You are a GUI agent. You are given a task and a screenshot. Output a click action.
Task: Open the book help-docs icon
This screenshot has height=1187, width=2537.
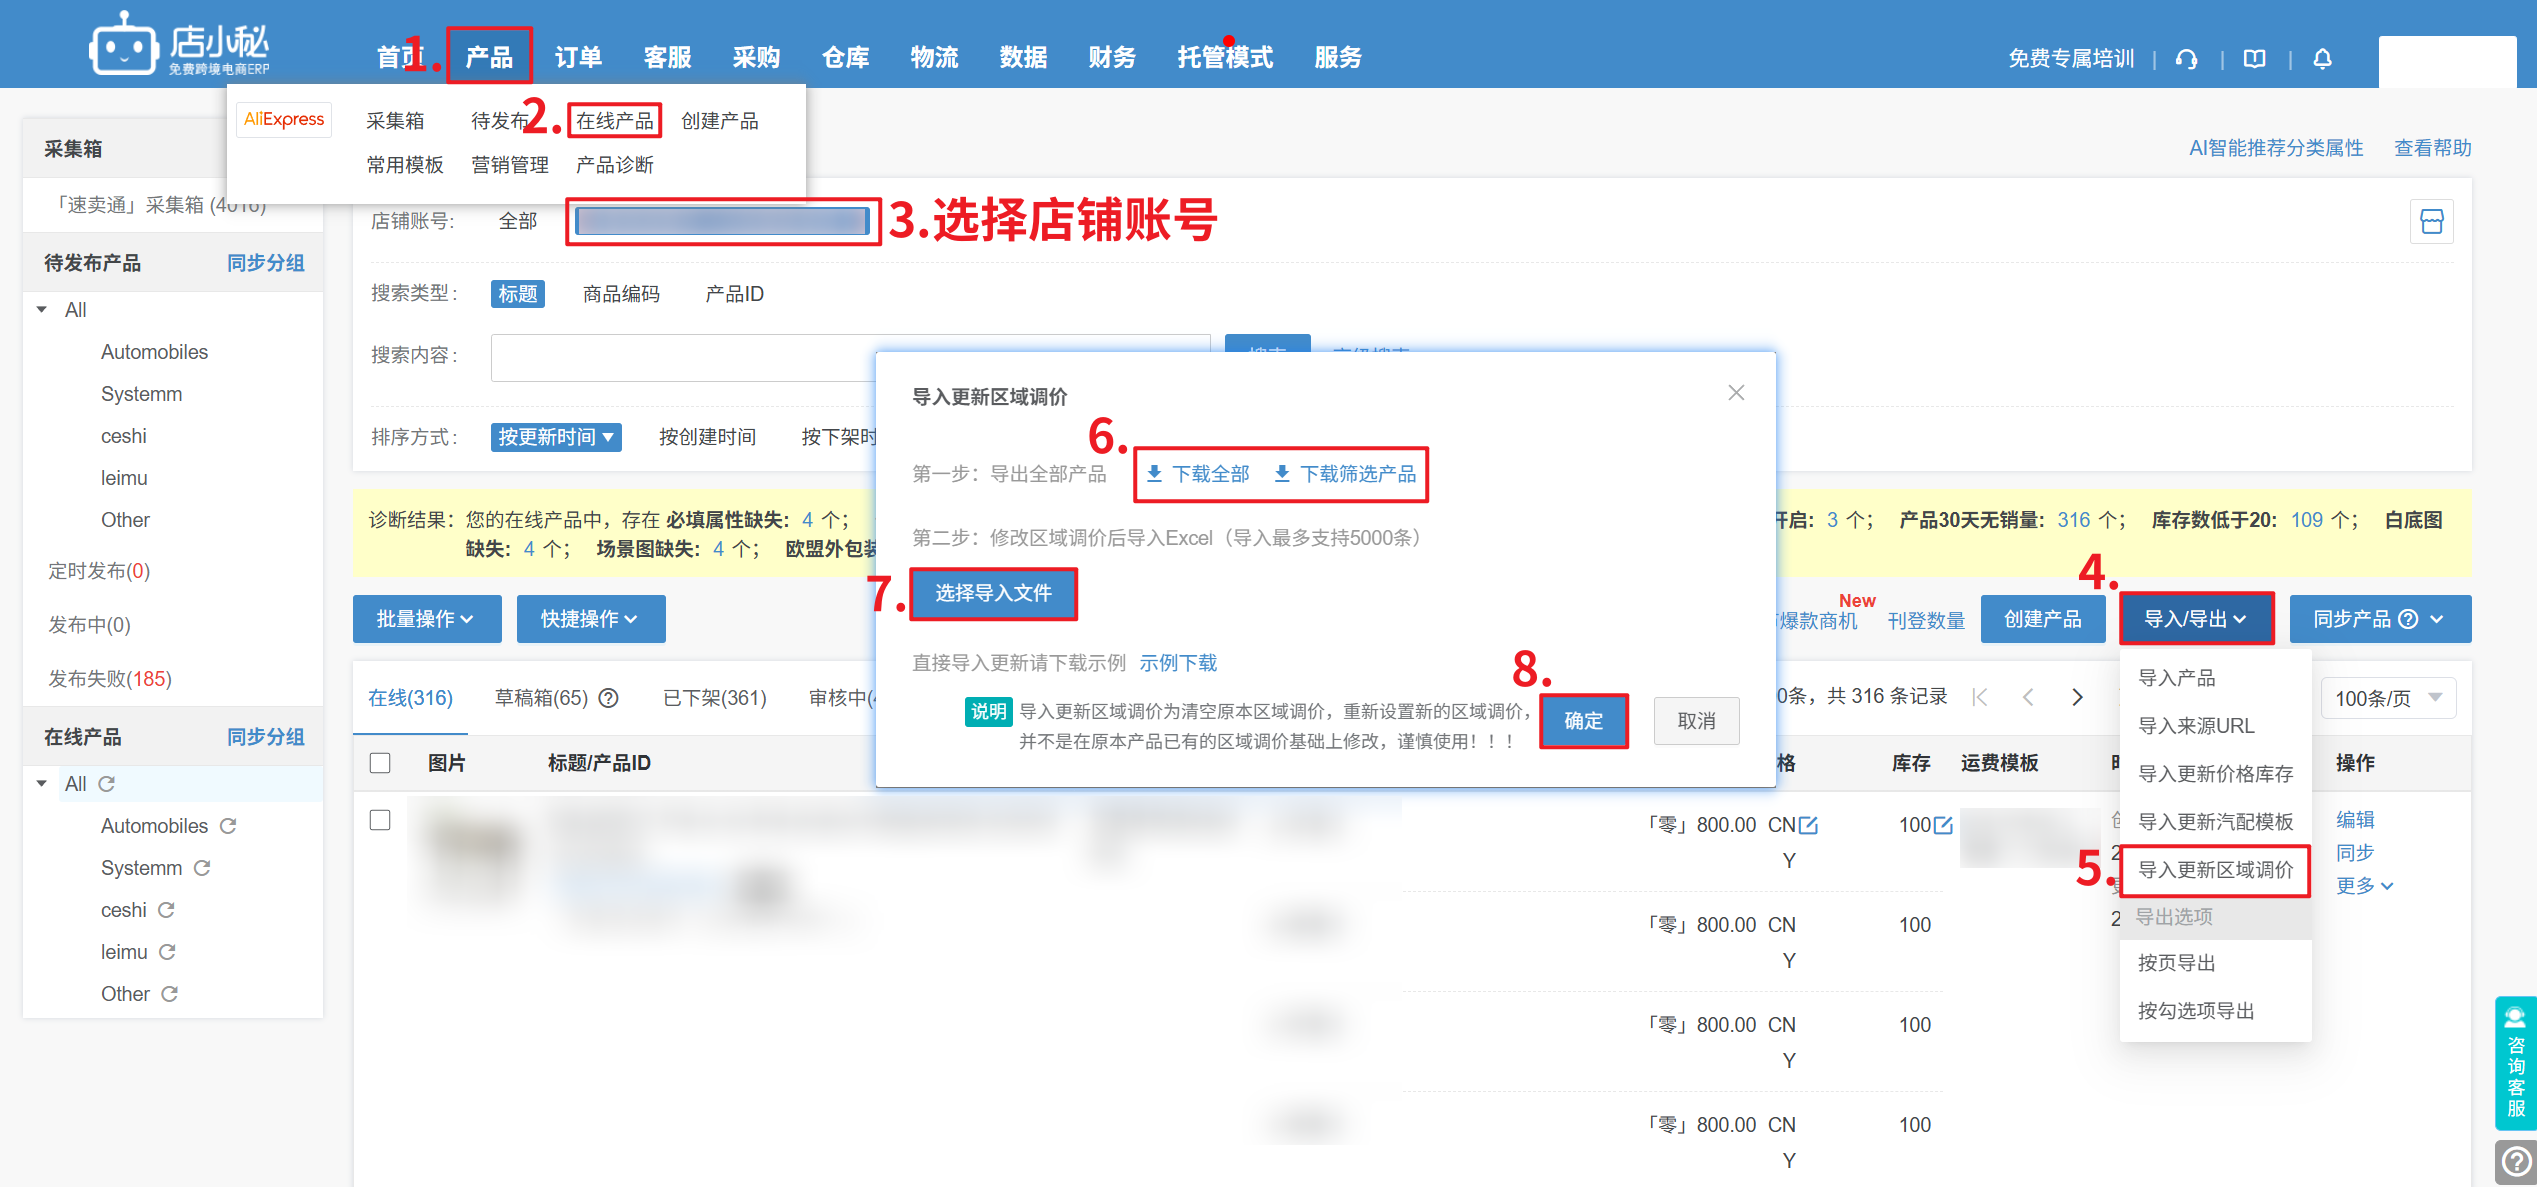click(x=2254, y=59)
